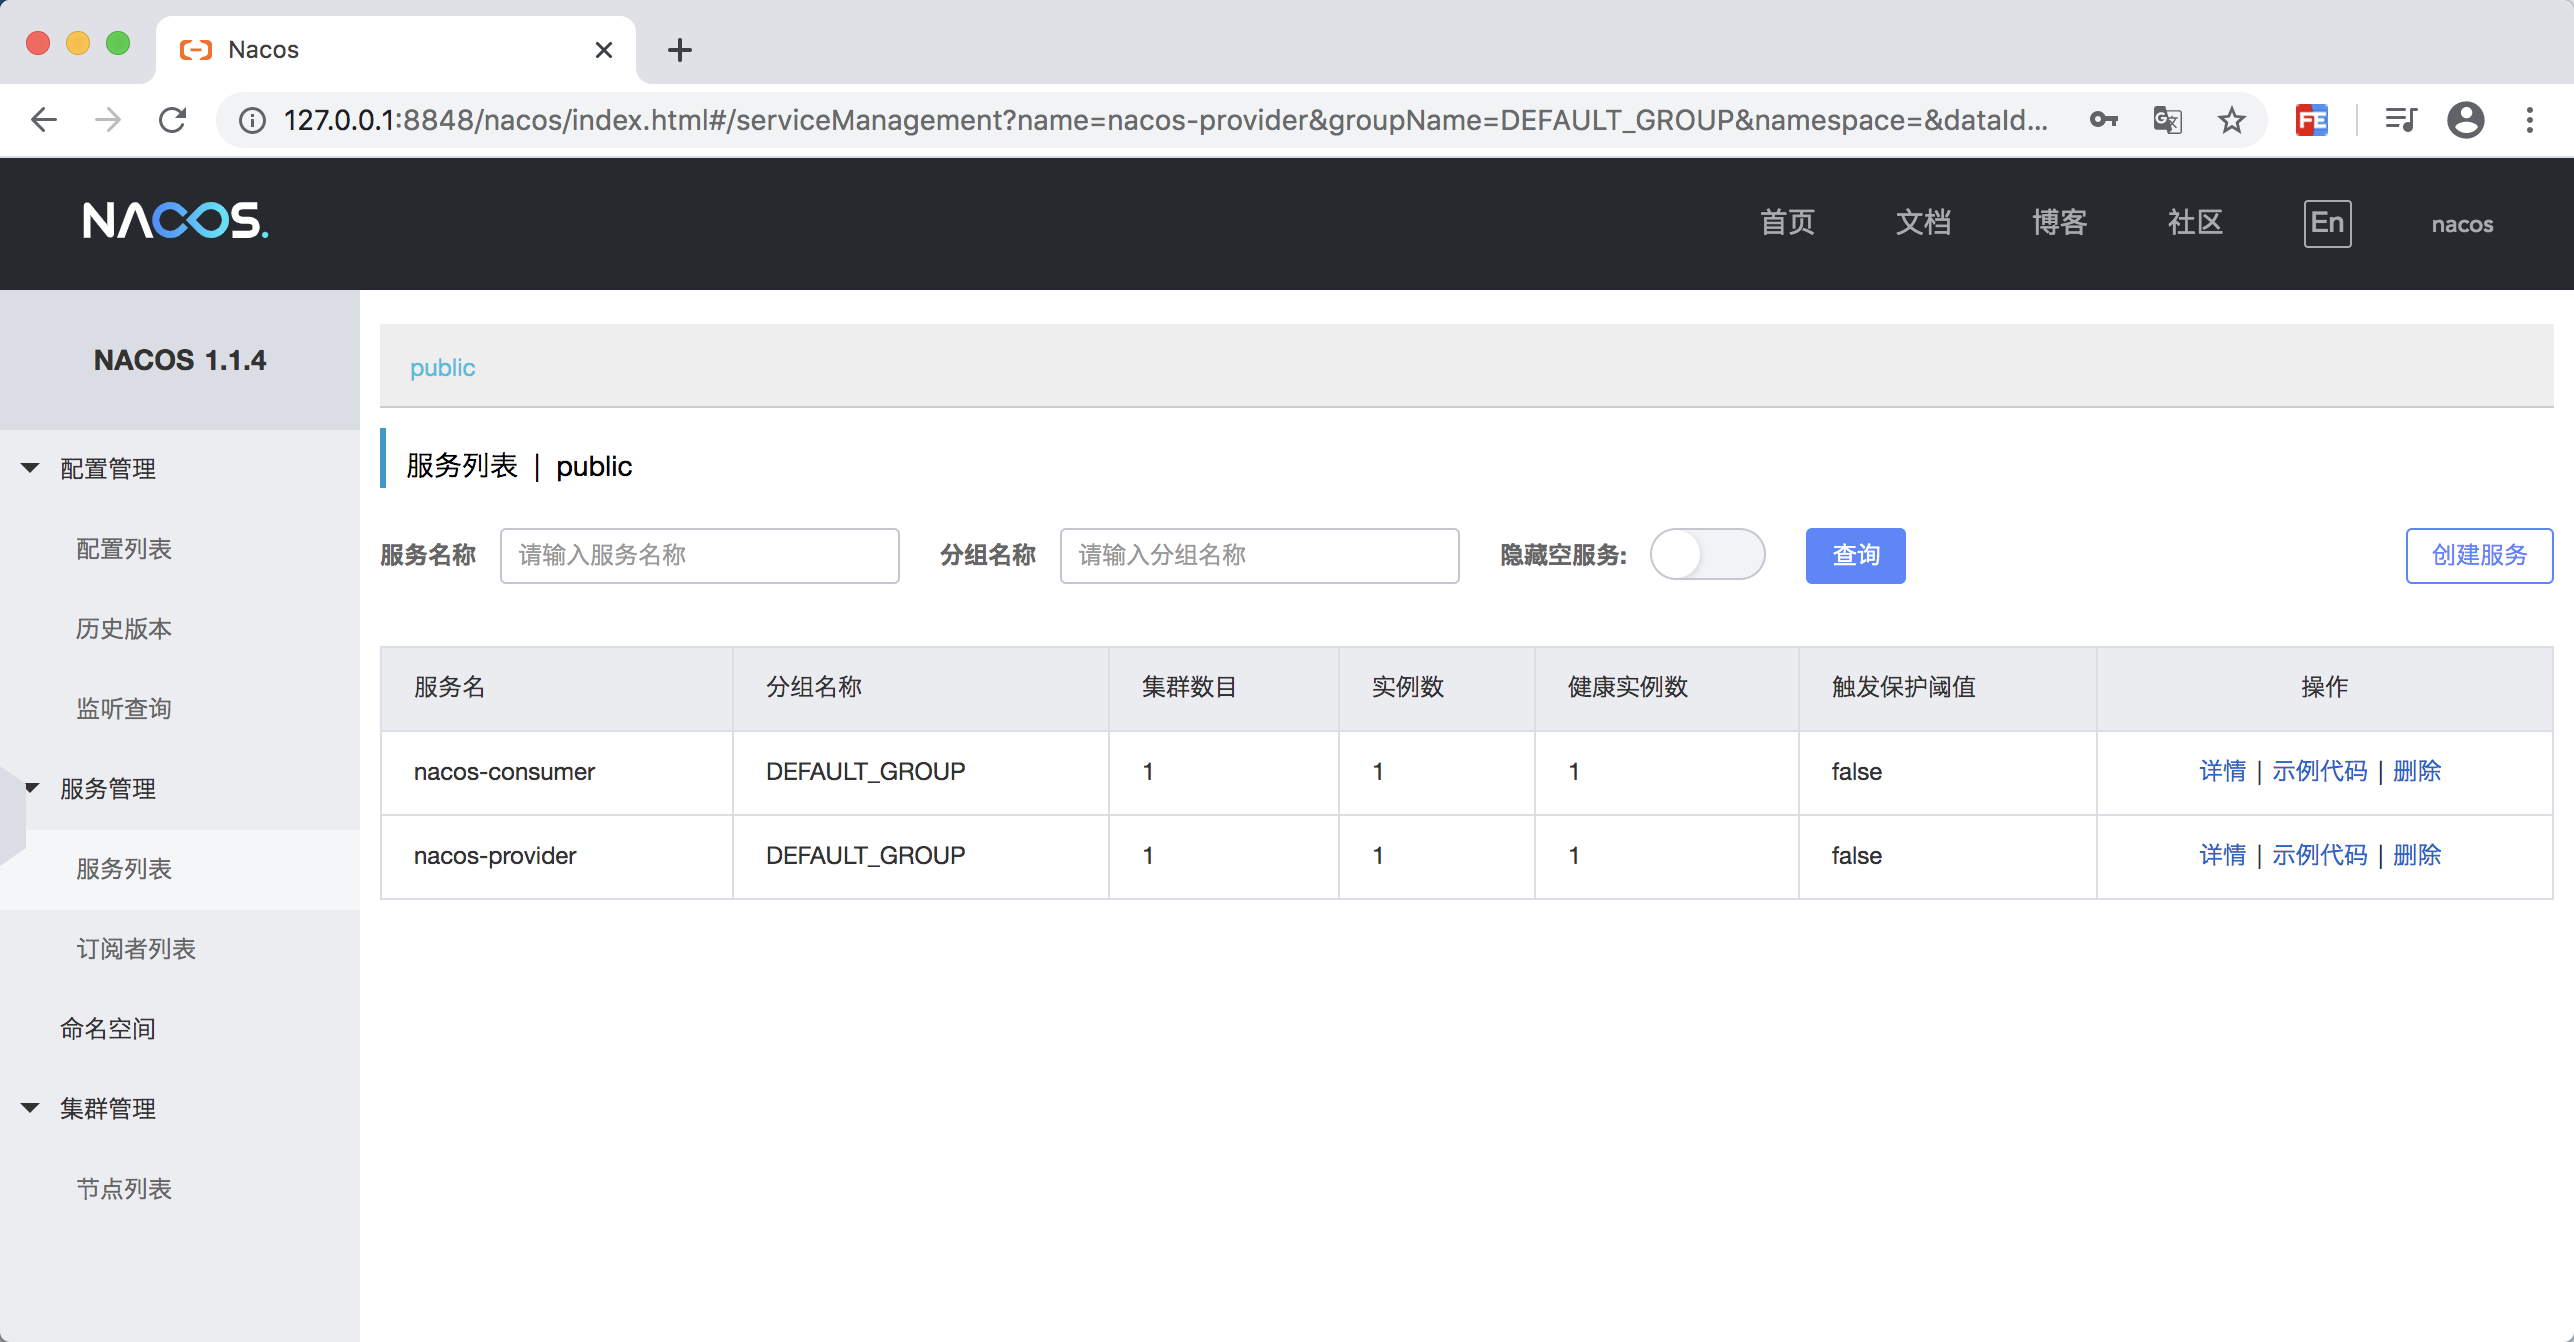
Task: Open the Google Translate page icon
Action: click(2167, 120)
